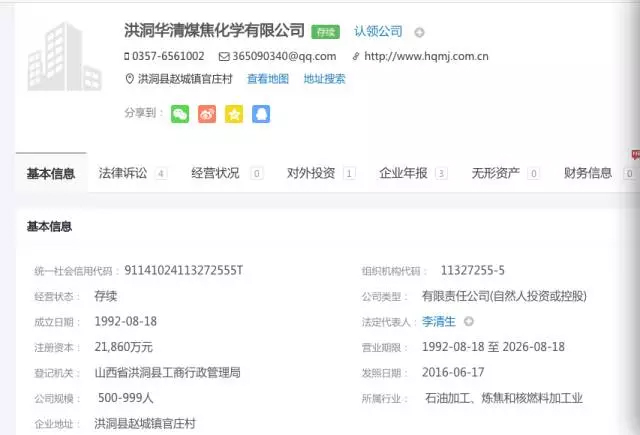Share the company to Weibo
Screen dimensions: 640x435
coord(207,114)
